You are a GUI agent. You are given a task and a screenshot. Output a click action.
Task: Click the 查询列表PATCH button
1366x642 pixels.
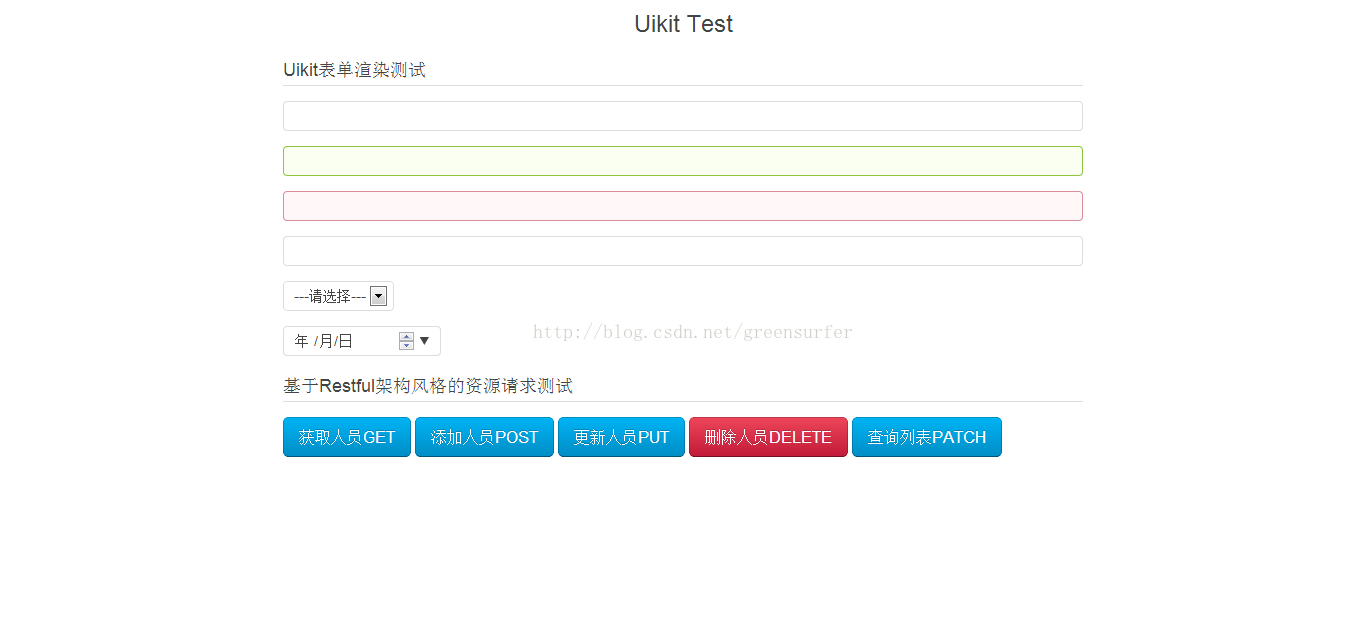(x=927, y=437)
